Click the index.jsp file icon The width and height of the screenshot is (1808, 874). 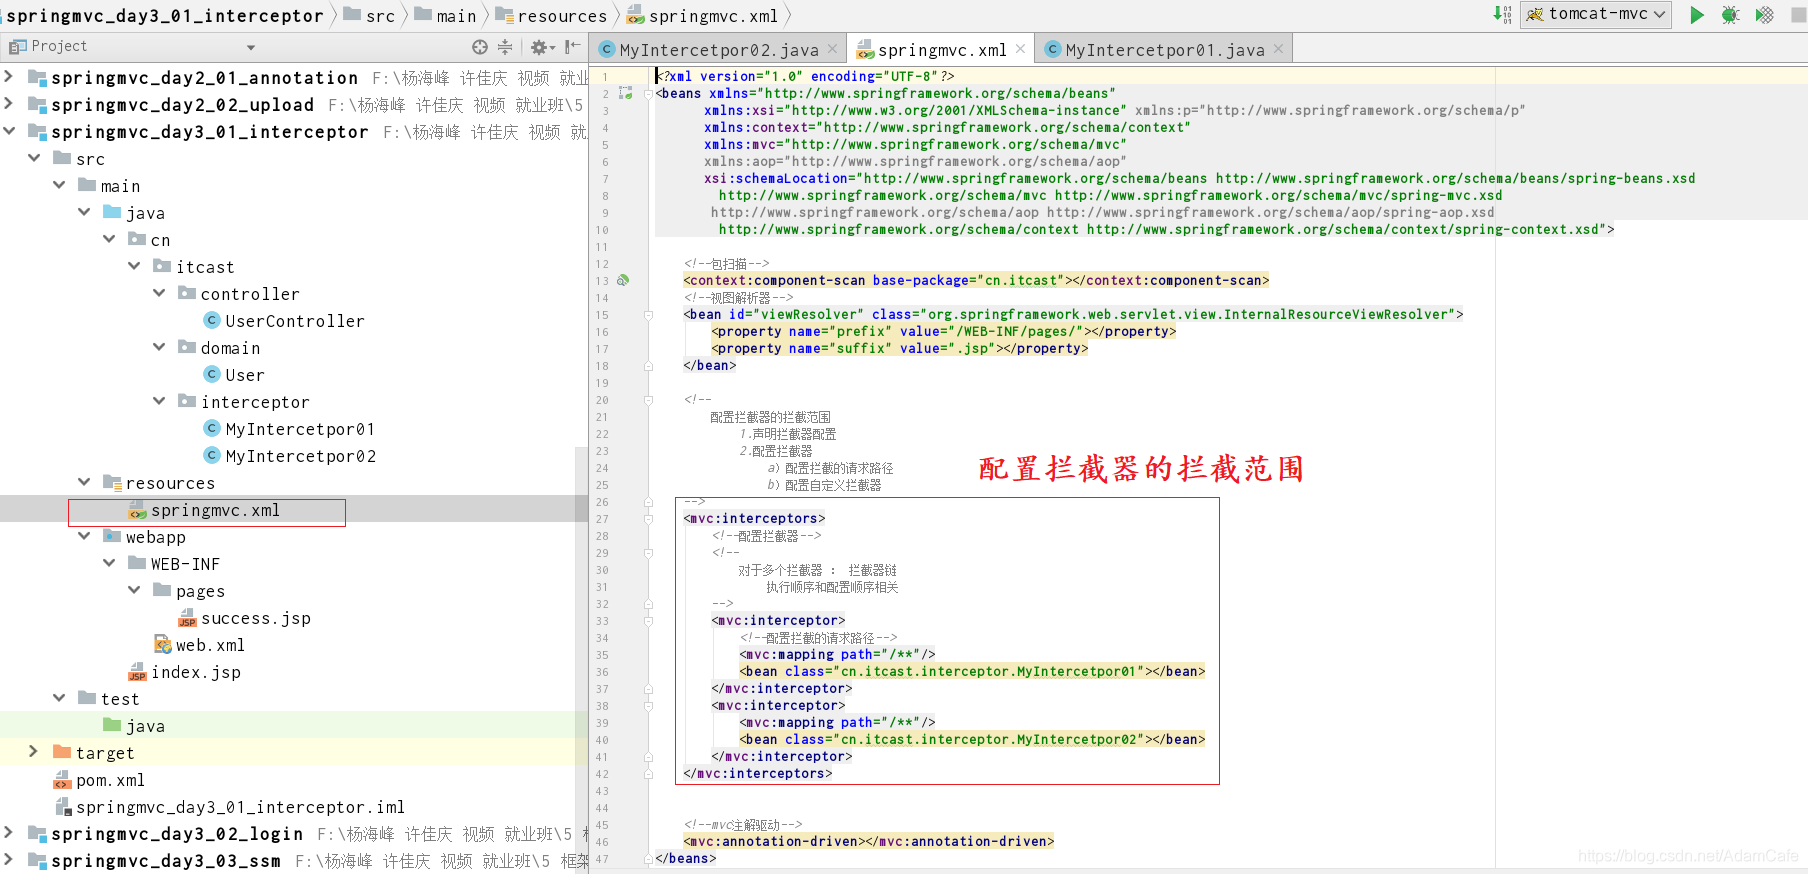pyautogui.click(x=137, y=673)
